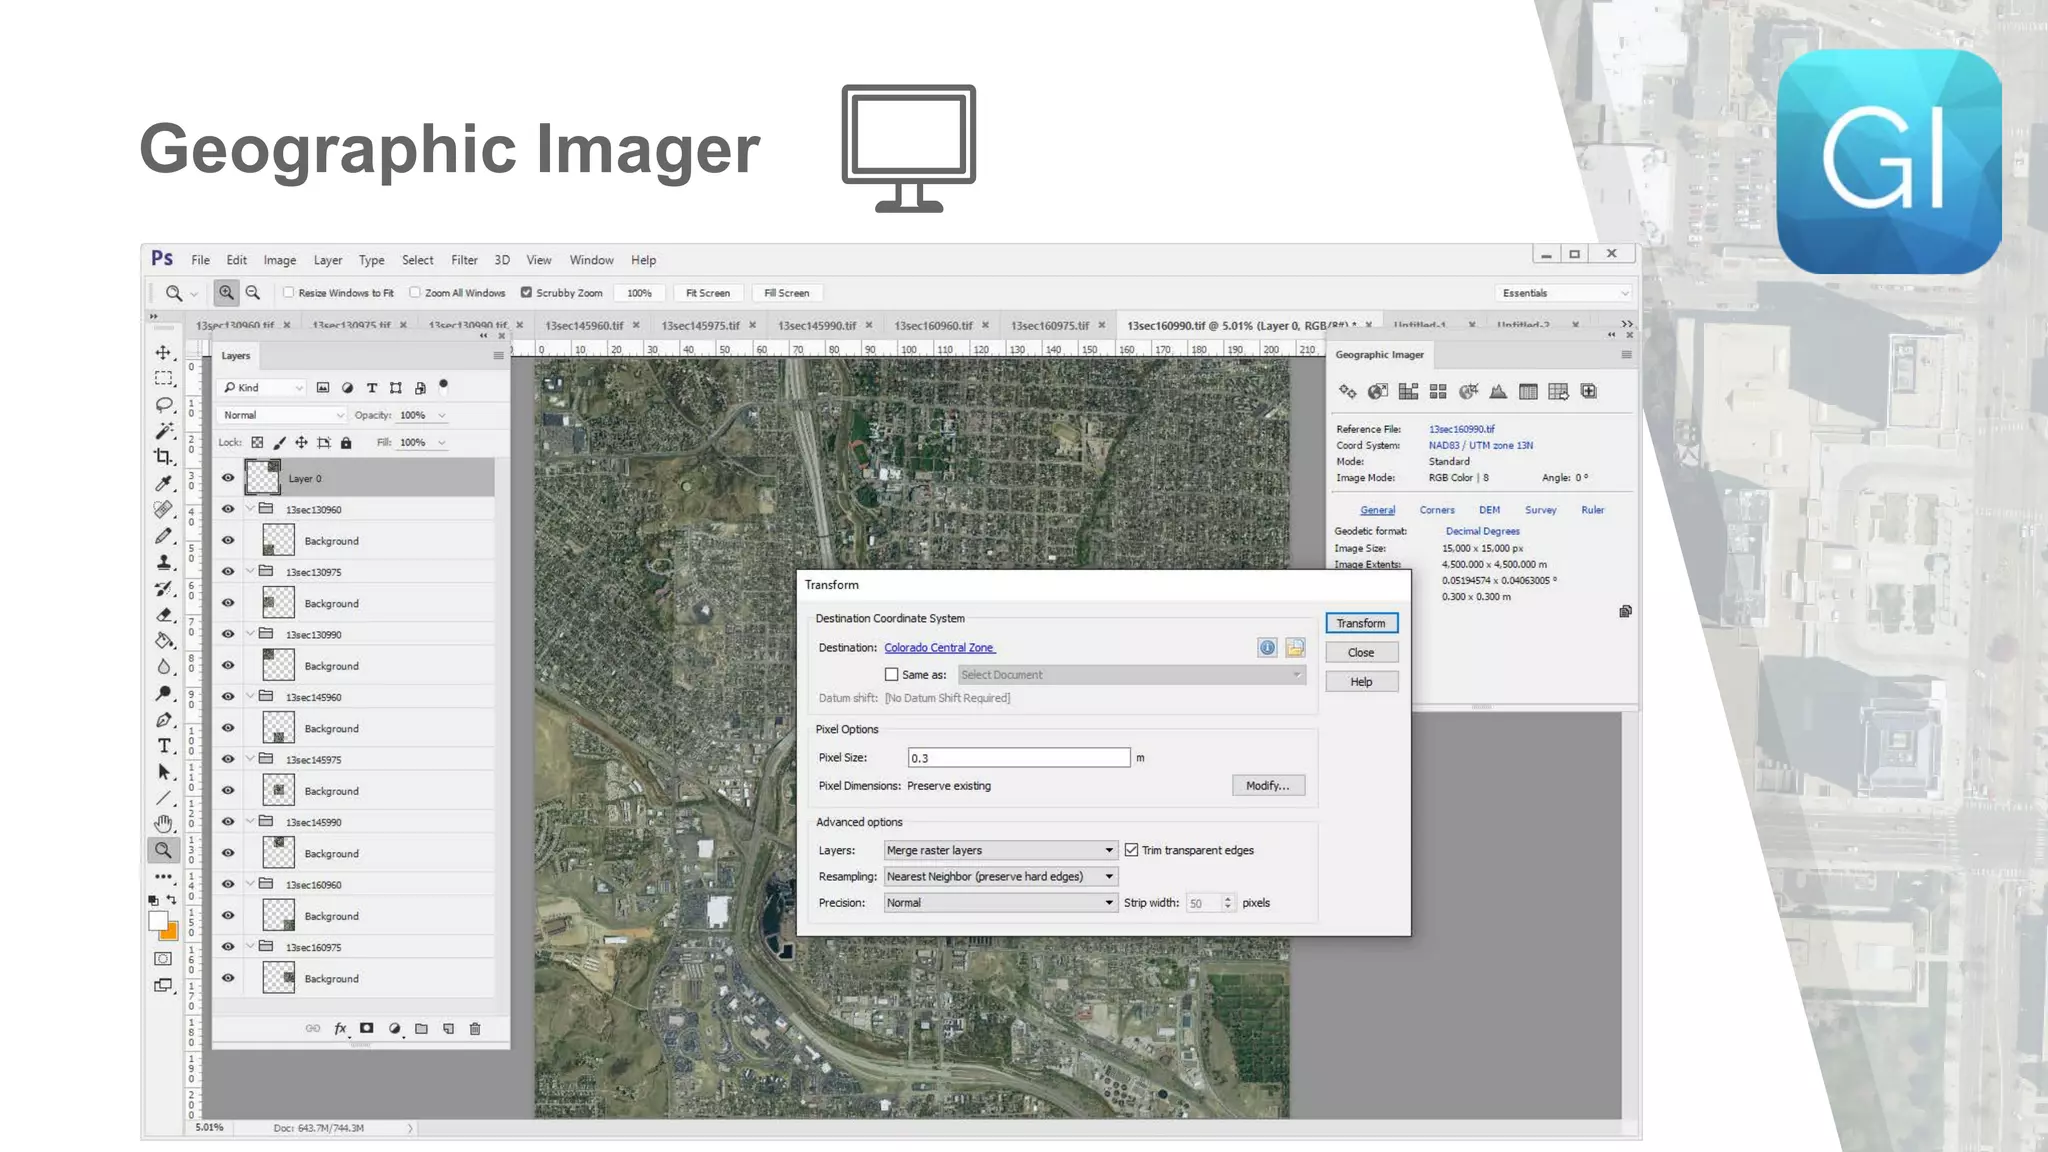
Task: Click the orange background color swatch
Action: (170, 933)
